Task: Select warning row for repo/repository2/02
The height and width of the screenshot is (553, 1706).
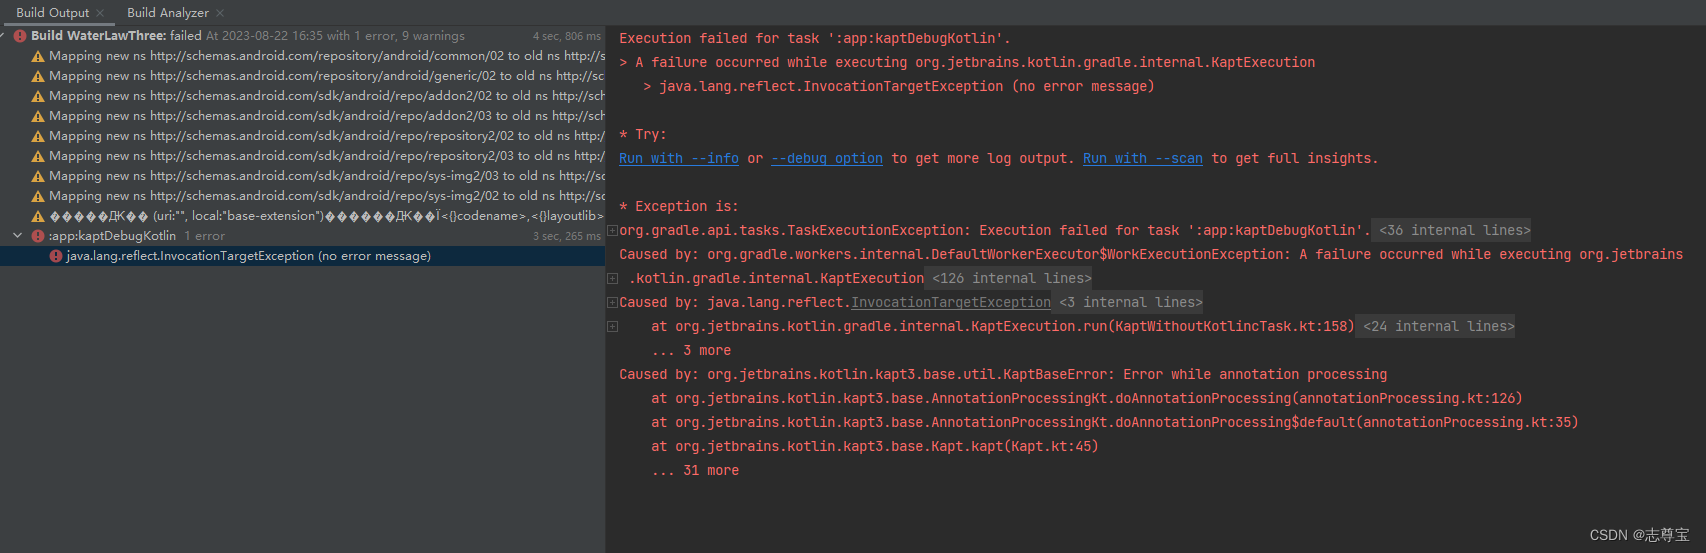Action: (x=302, y=136)
